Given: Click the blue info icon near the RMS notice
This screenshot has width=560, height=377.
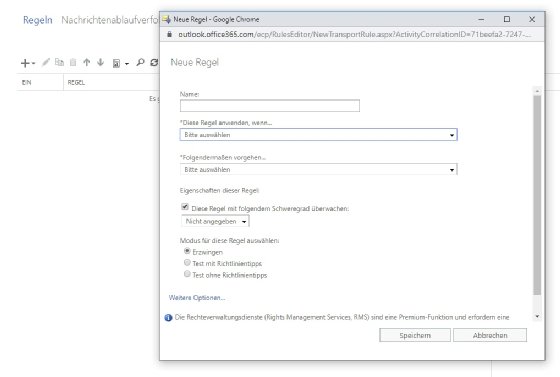Looking at the screenshot, I should pos(168,317).
